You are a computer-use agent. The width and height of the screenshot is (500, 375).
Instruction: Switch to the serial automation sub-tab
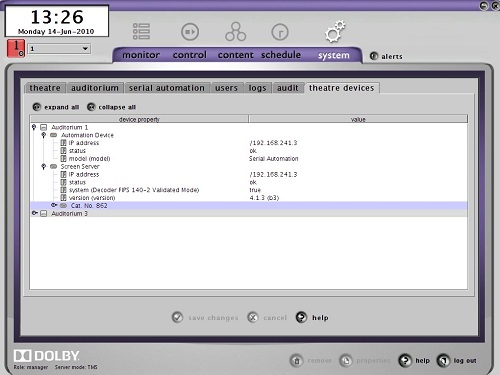tap(167, 88)
